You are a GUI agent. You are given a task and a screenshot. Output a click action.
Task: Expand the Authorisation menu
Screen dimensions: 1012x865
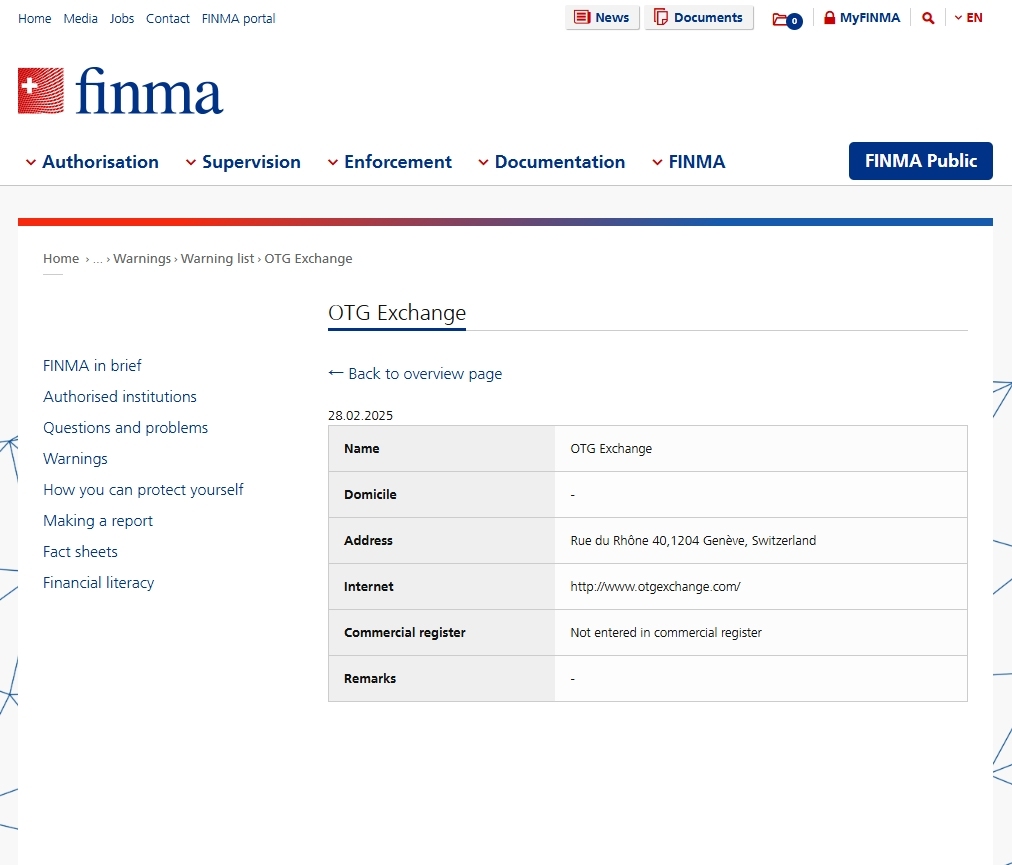(92, 162)
